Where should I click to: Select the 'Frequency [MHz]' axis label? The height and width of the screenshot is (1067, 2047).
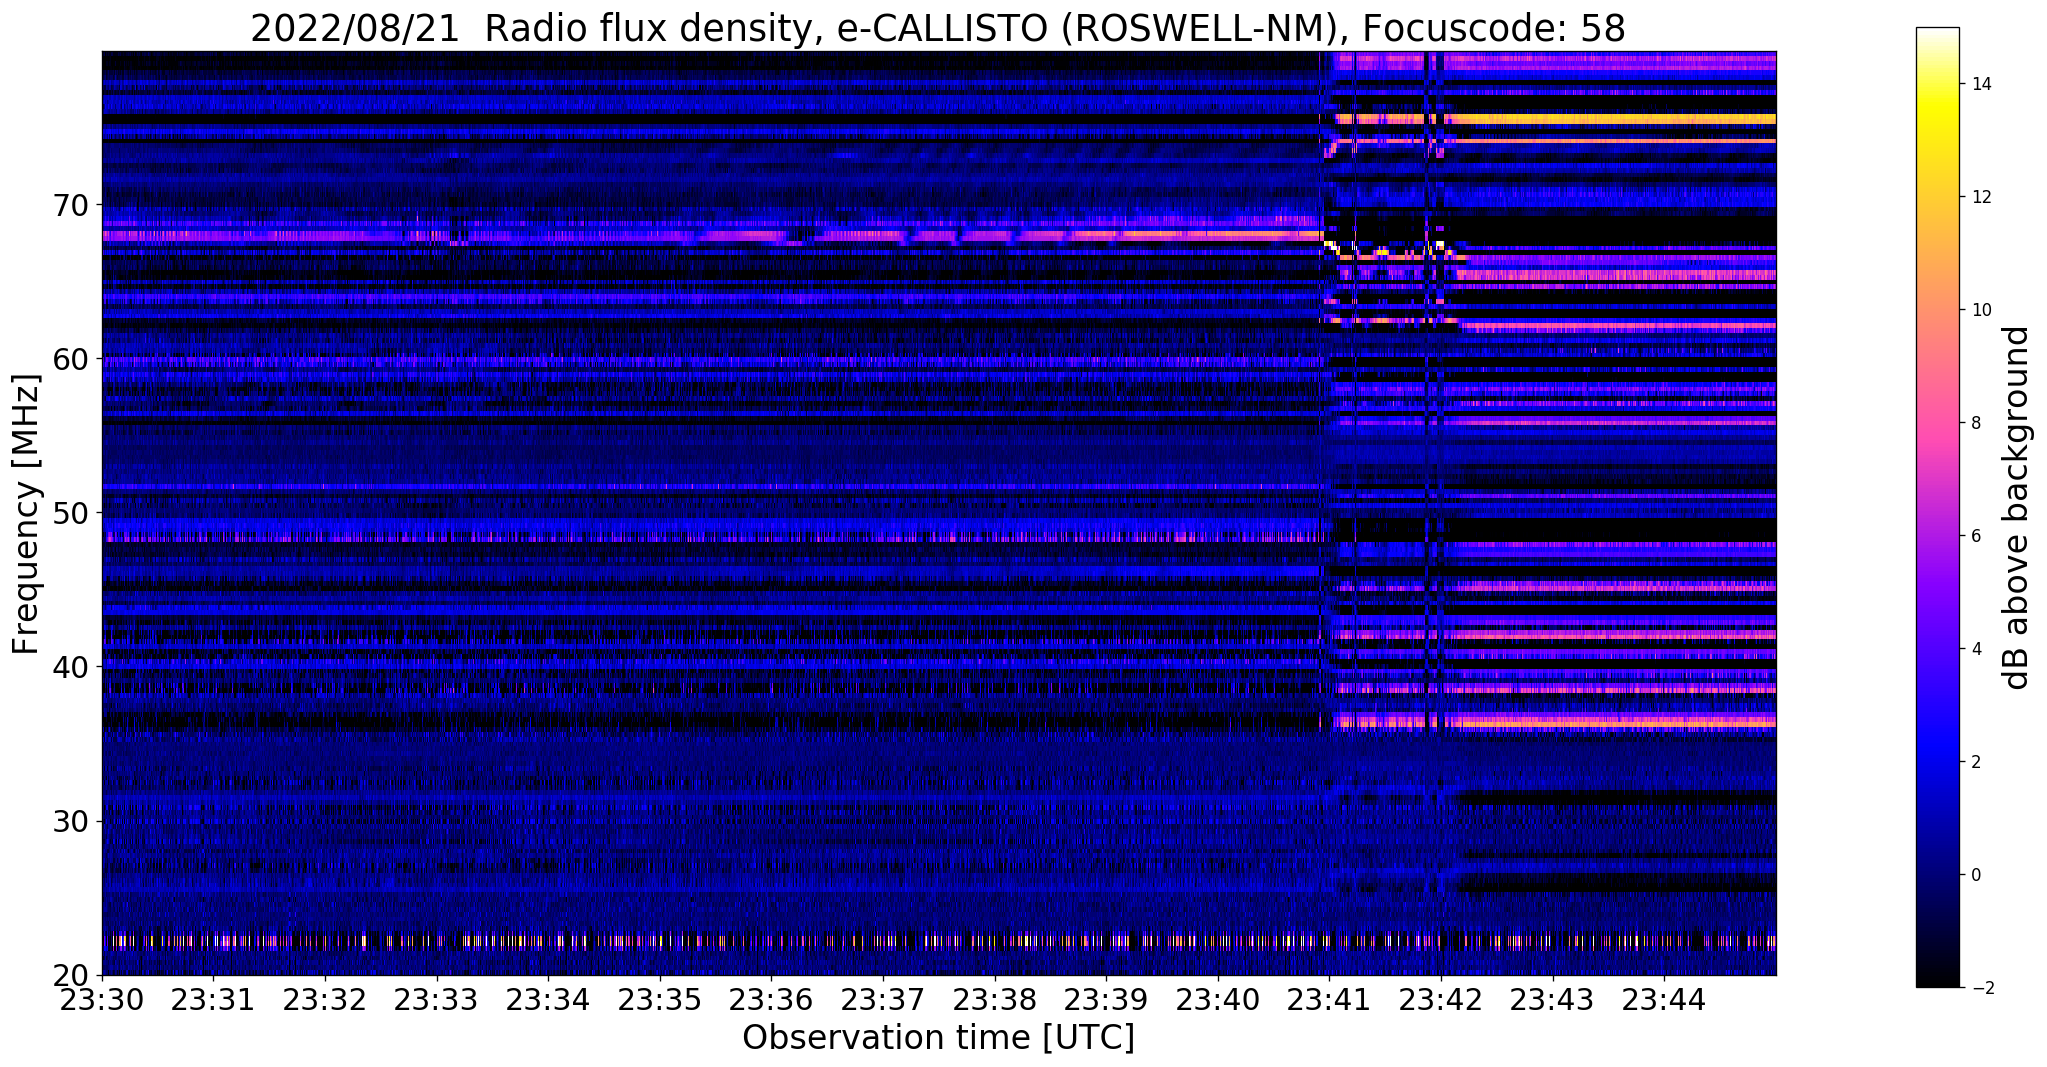click(x=26, y=514)
